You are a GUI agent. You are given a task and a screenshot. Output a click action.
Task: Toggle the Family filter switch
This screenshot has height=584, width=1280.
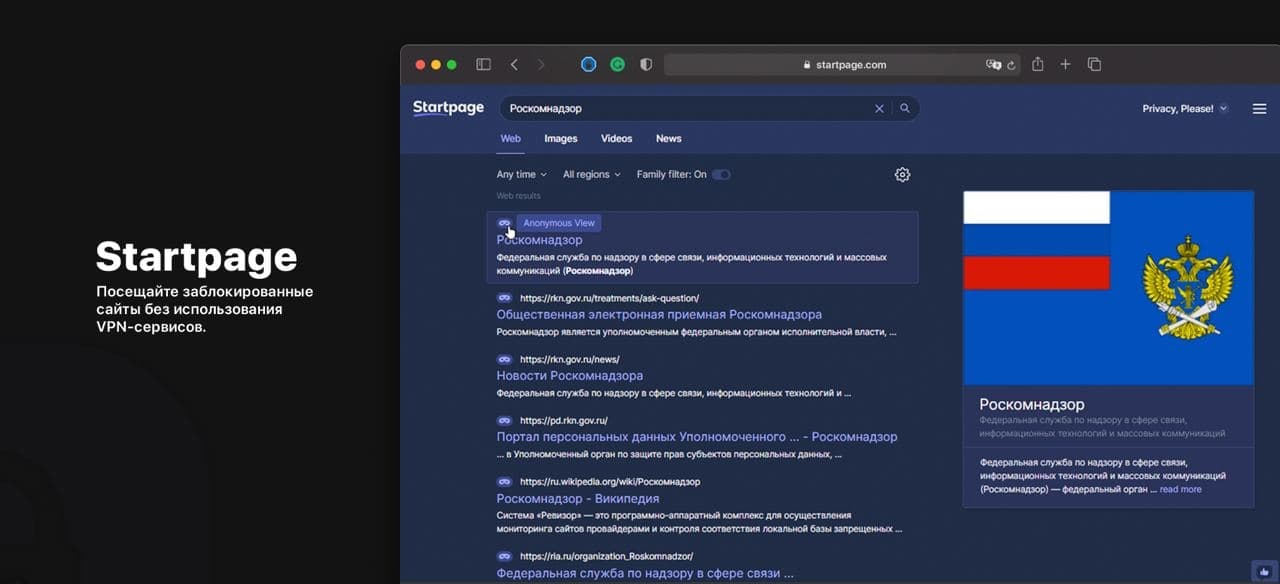(x=721, y=174)
